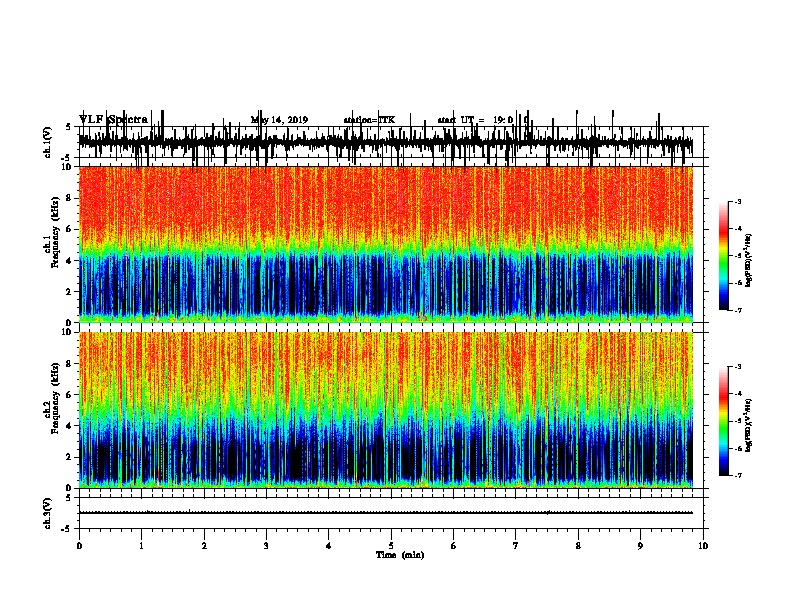Click the ch.2 frequency tick label "10"
This screenshot has width=792, height=612.
(68, 332)
